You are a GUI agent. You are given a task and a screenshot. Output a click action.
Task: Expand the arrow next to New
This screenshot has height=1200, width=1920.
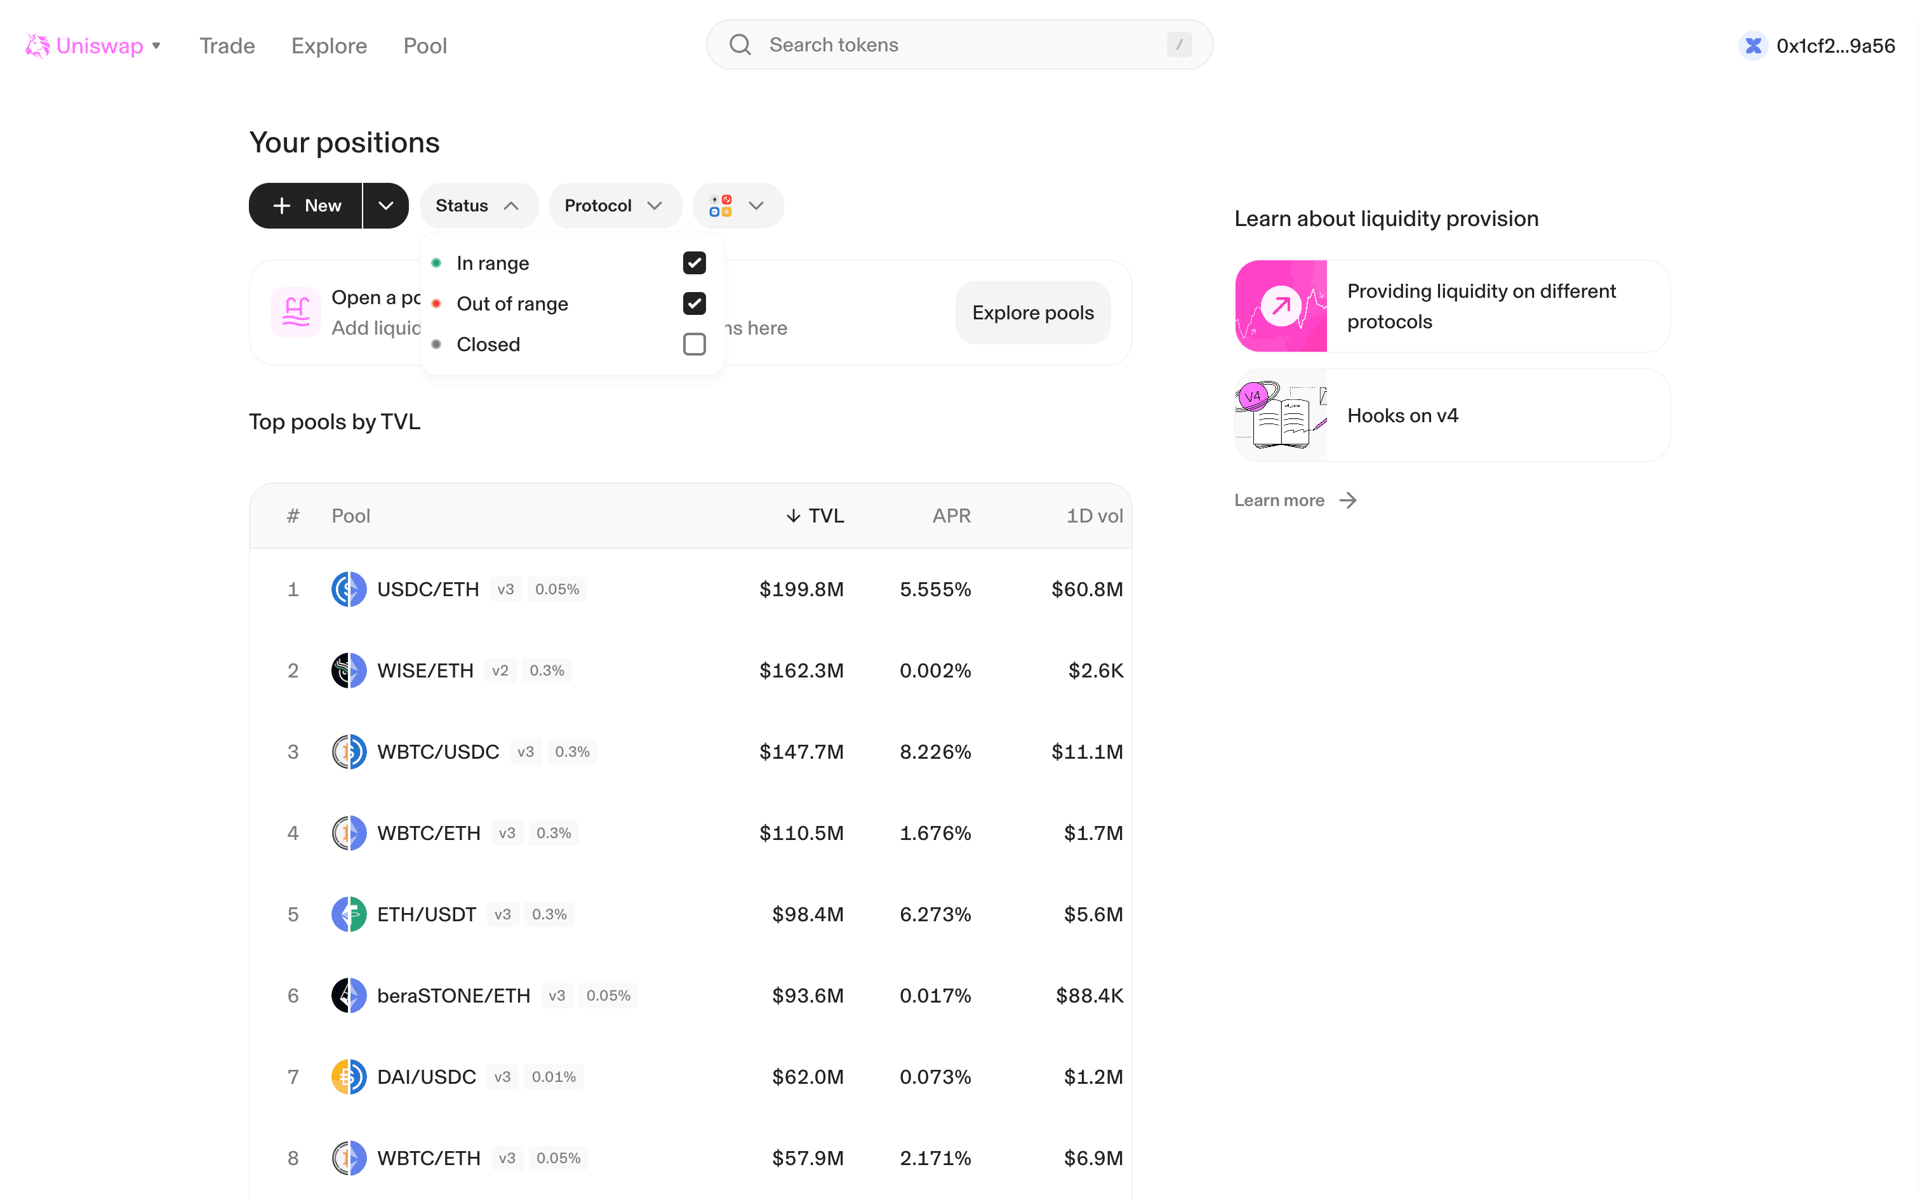click(386, 206)
